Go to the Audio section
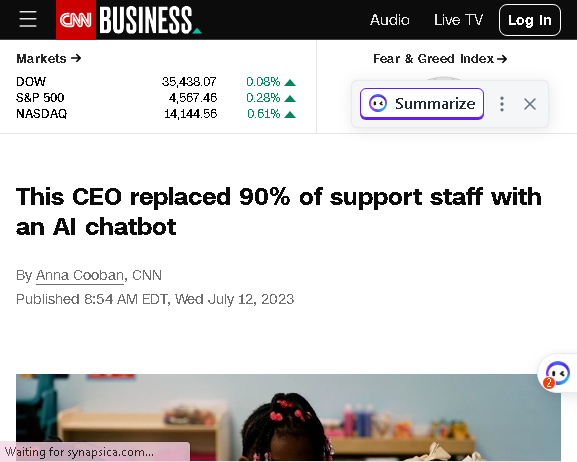 [x=390, y=20]
